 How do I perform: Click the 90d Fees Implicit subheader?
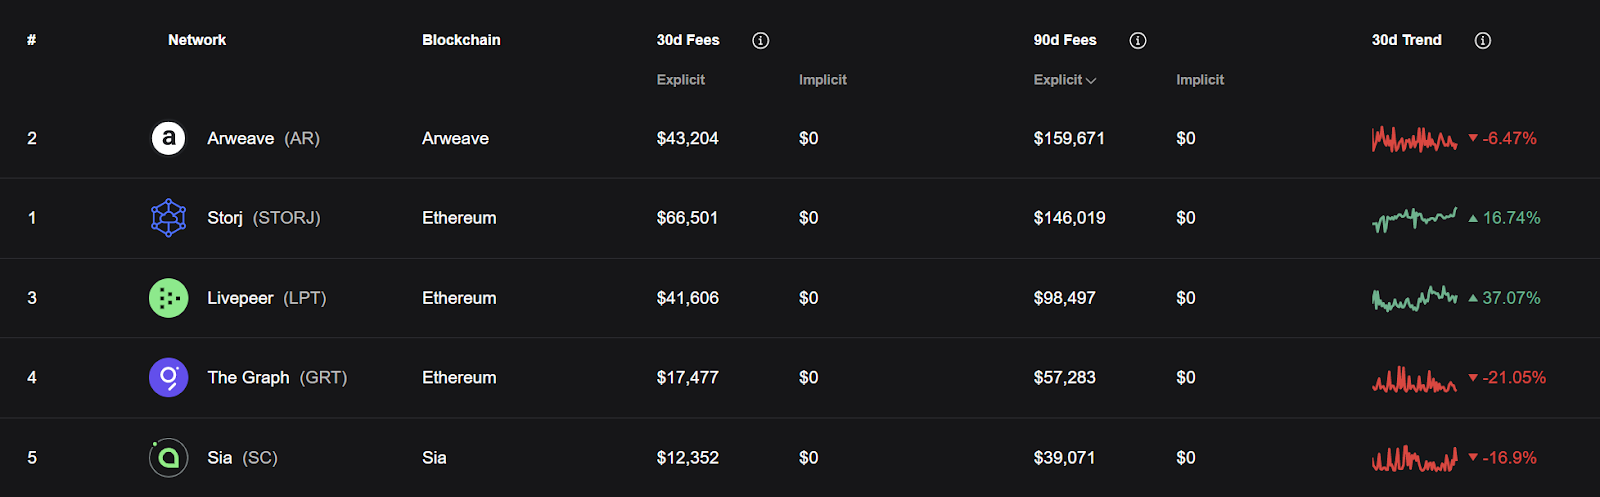pos(1199,80)
